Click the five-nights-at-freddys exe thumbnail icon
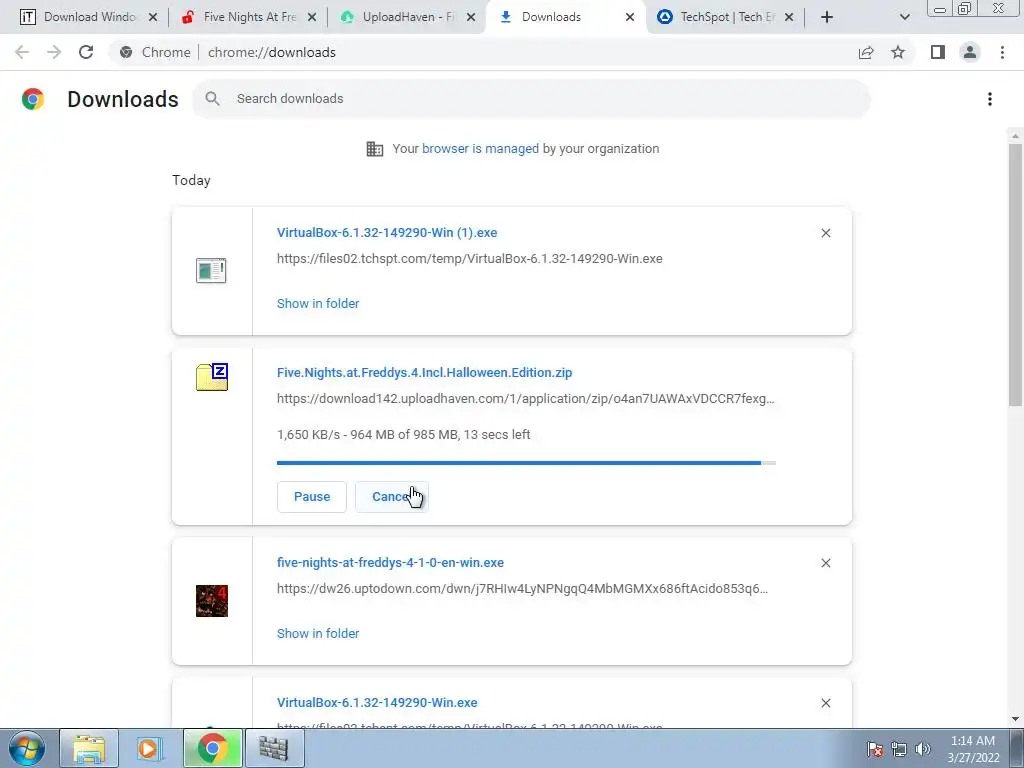 click(x=212, y=601)
